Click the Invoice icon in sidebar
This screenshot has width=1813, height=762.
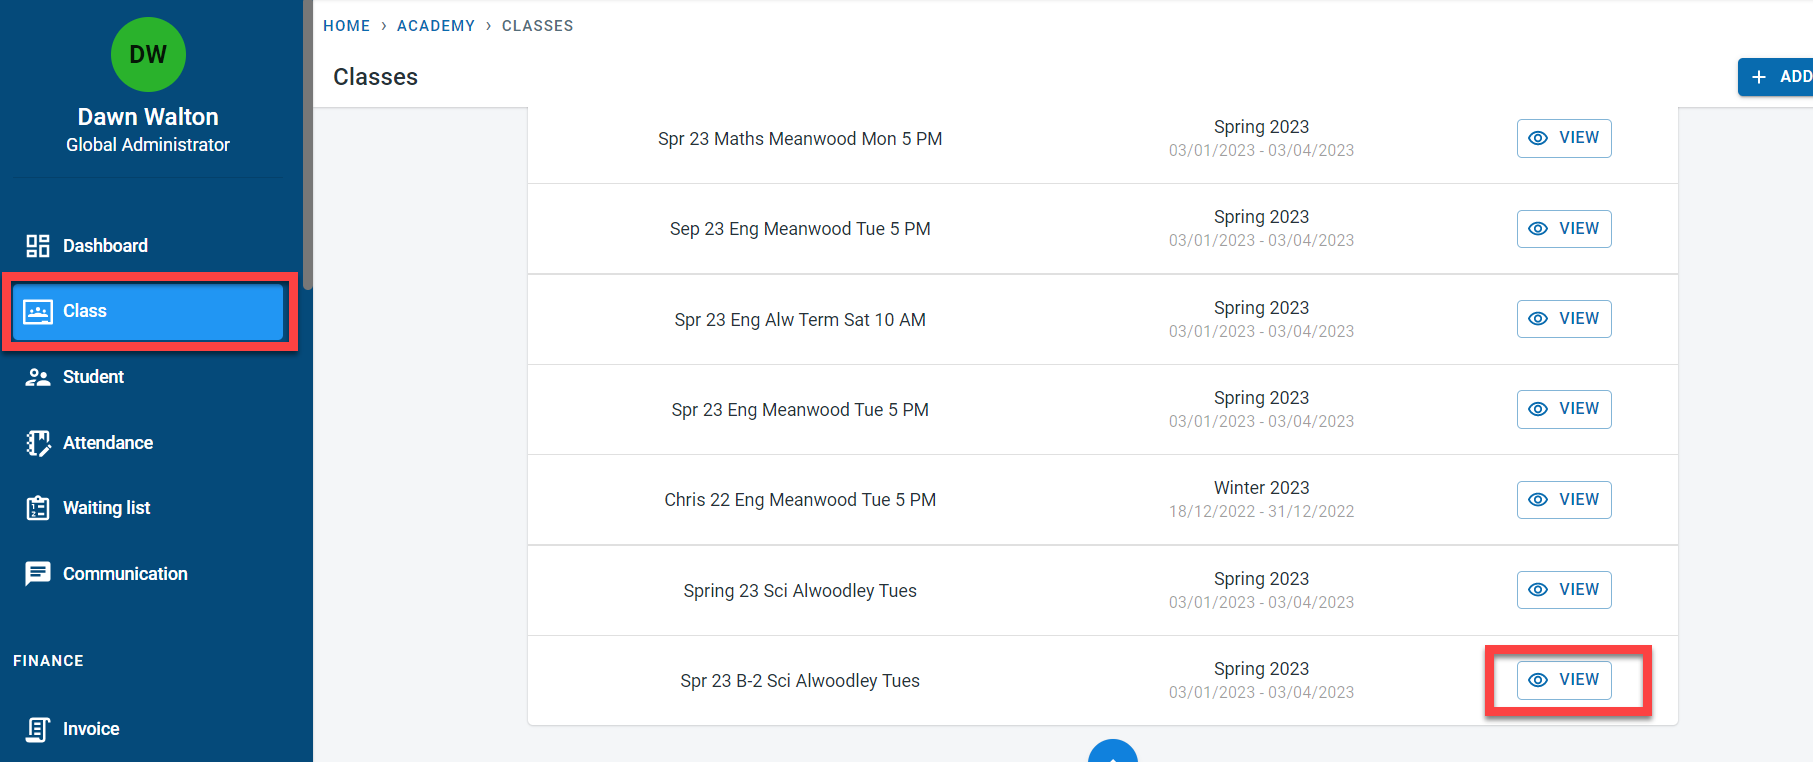pos(38,729)
